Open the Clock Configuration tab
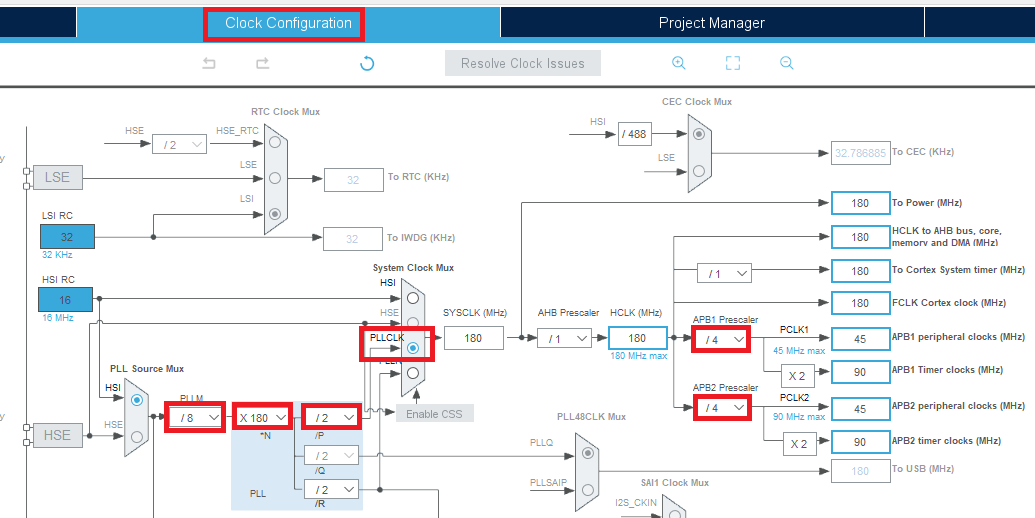 tap(288, 23)
